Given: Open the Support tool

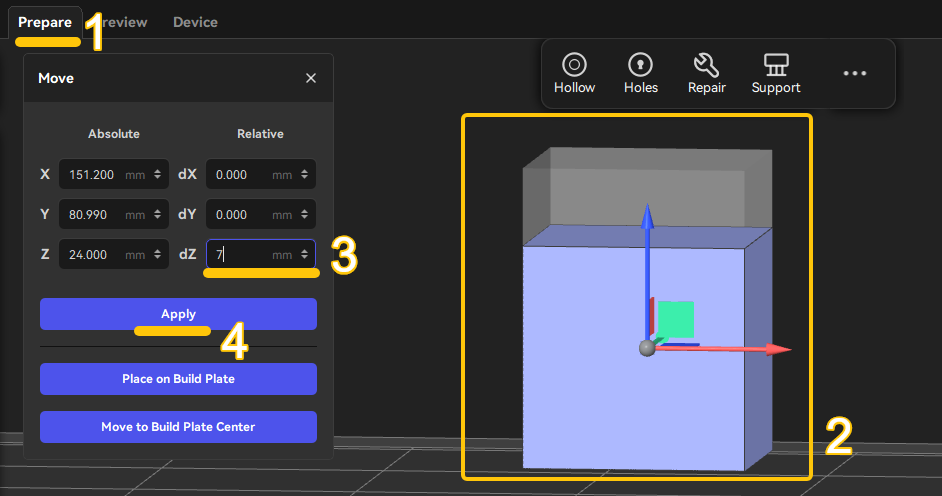Looking at the screenshot, I should tap(776, 73).
